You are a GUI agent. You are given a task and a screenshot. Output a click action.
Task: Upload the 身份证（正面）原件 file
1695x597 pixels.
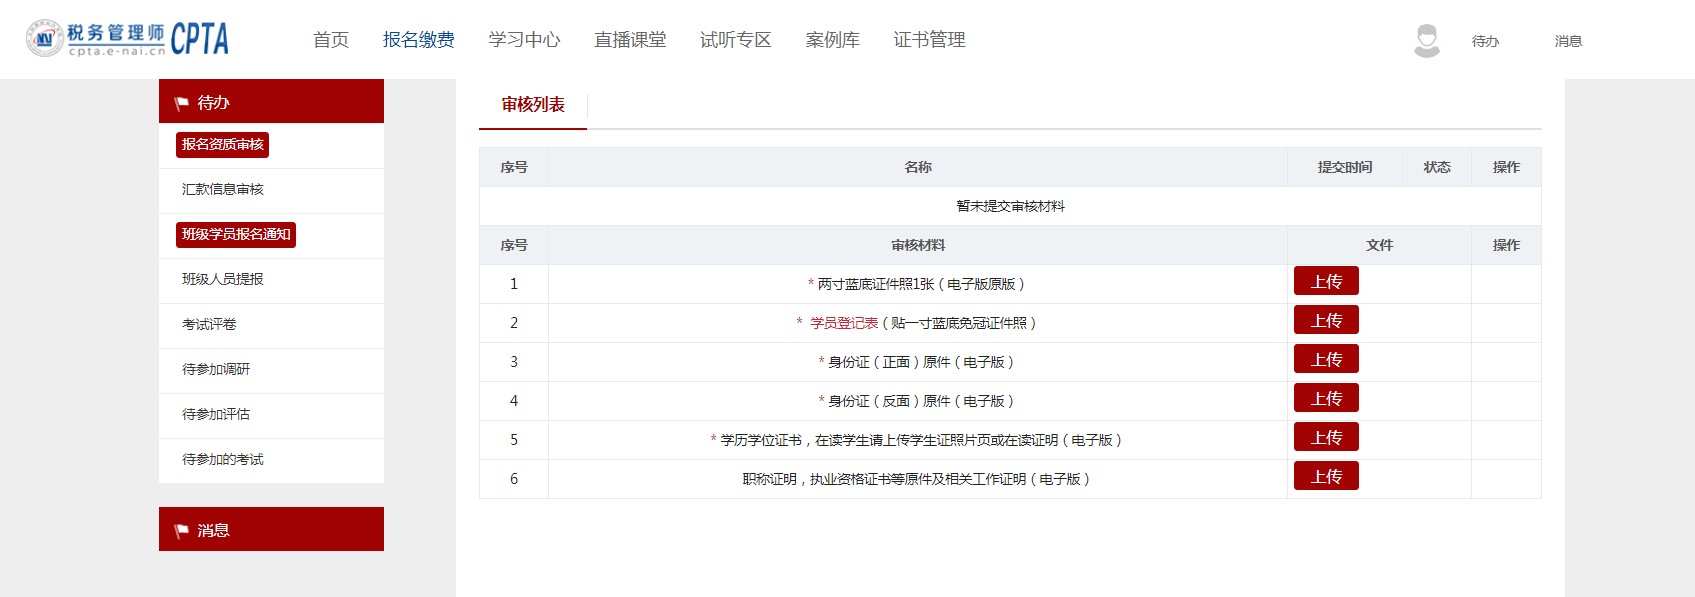tap(1326, 359)
